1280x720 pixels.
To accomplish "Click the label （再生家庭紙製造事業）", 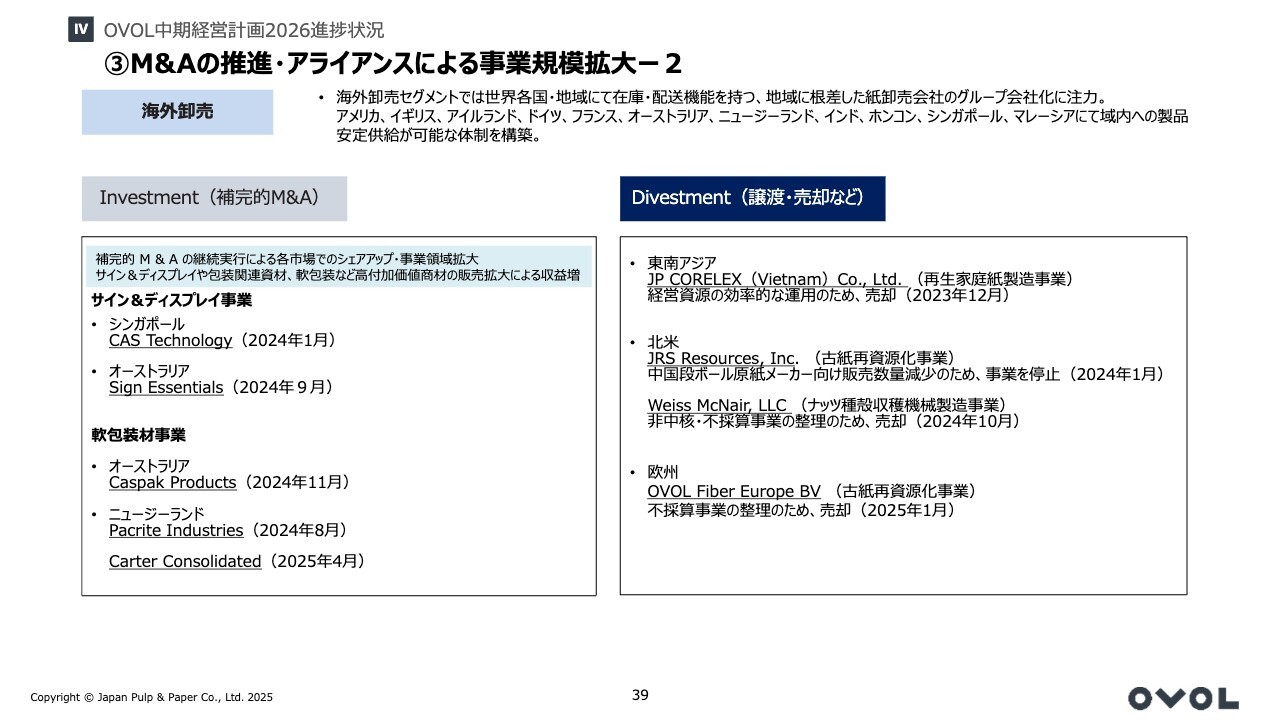I will 994,279.
